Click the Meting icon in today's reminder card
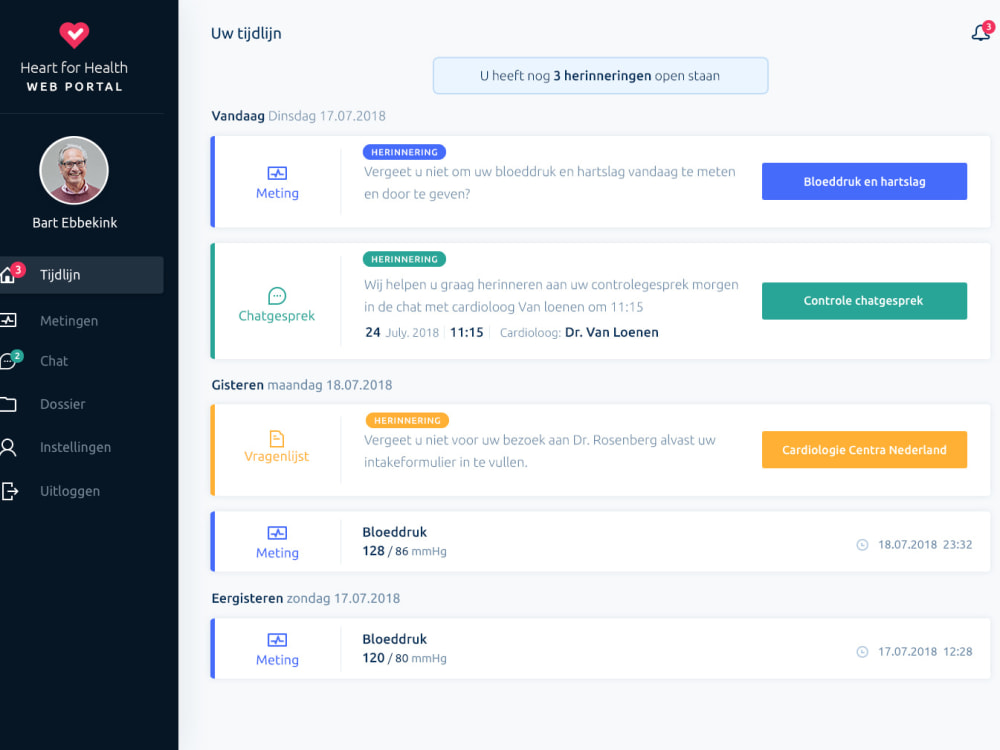Viewport: 1000px width, 750px height. tap(277, 173)
